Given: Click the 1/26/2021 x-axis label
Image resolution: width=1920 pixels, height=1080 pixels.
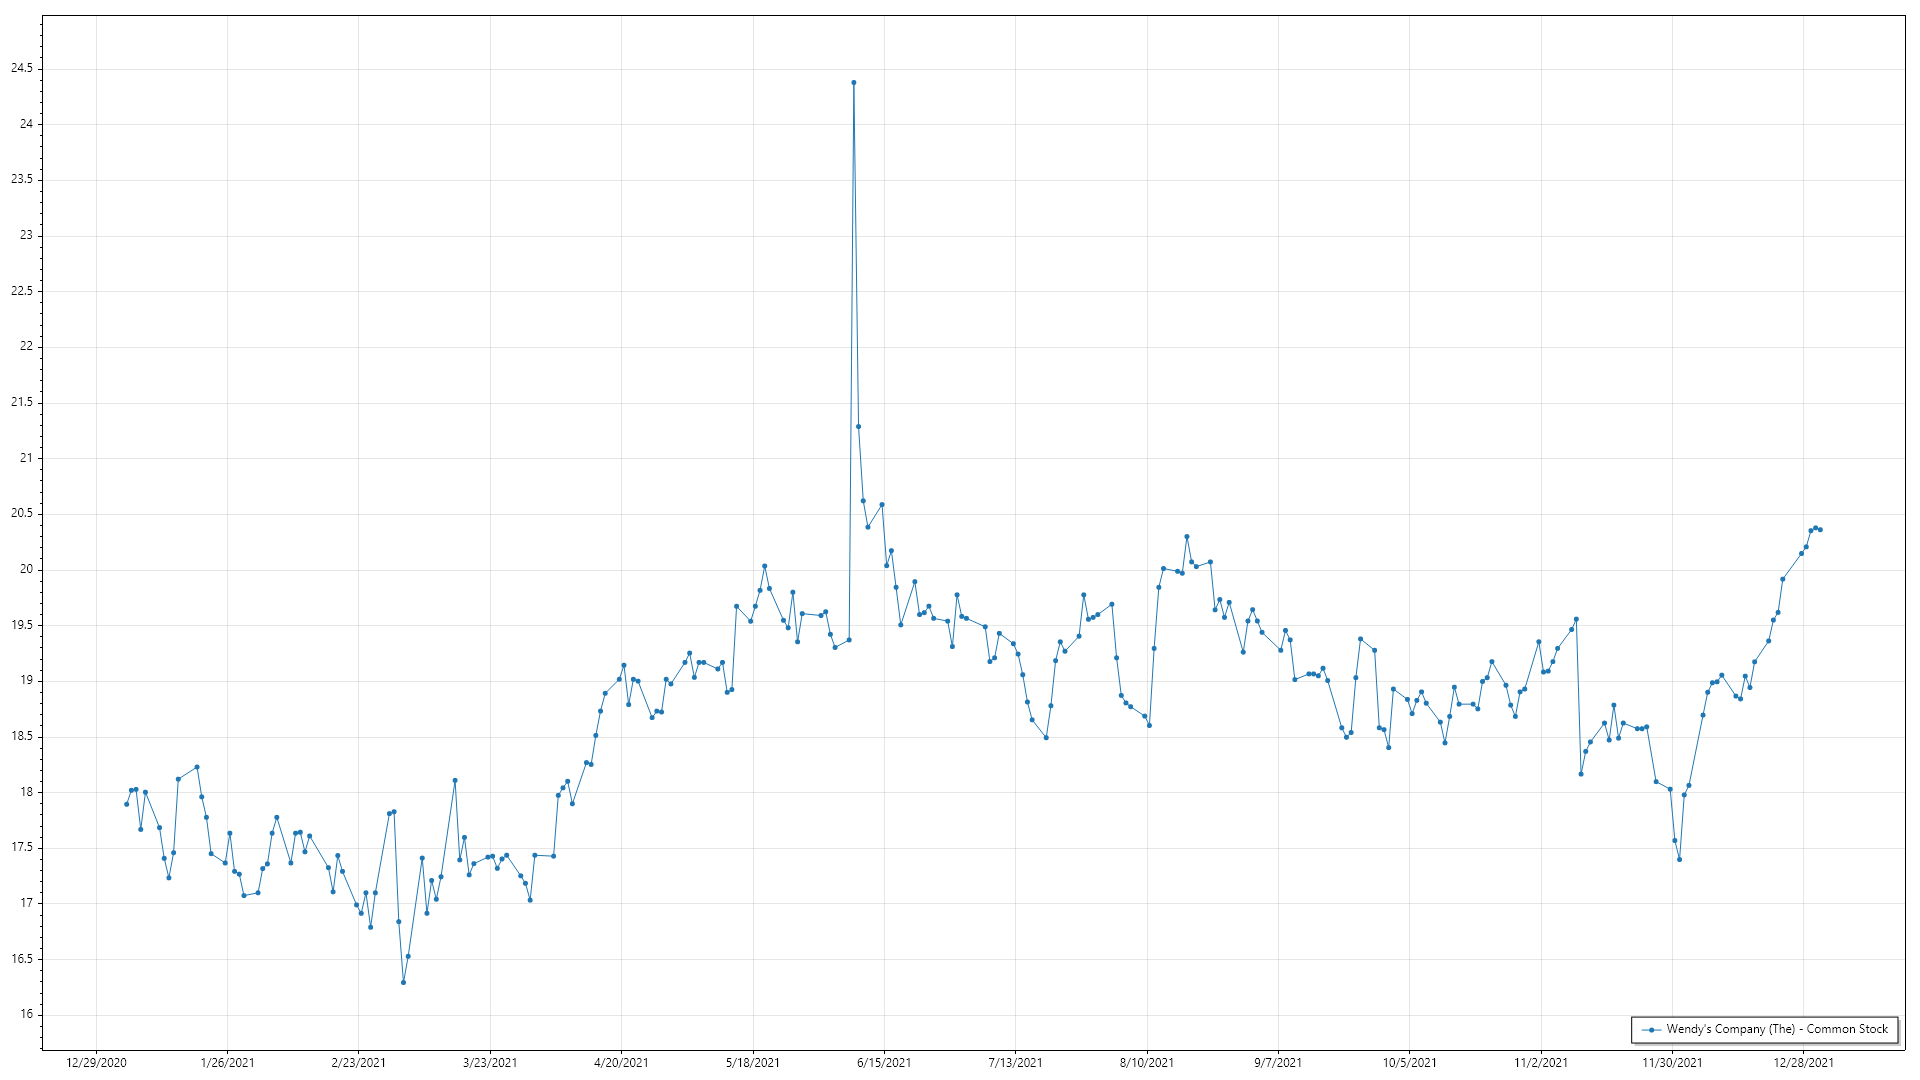Looking at the screenshot, I should coord(227,1063).
